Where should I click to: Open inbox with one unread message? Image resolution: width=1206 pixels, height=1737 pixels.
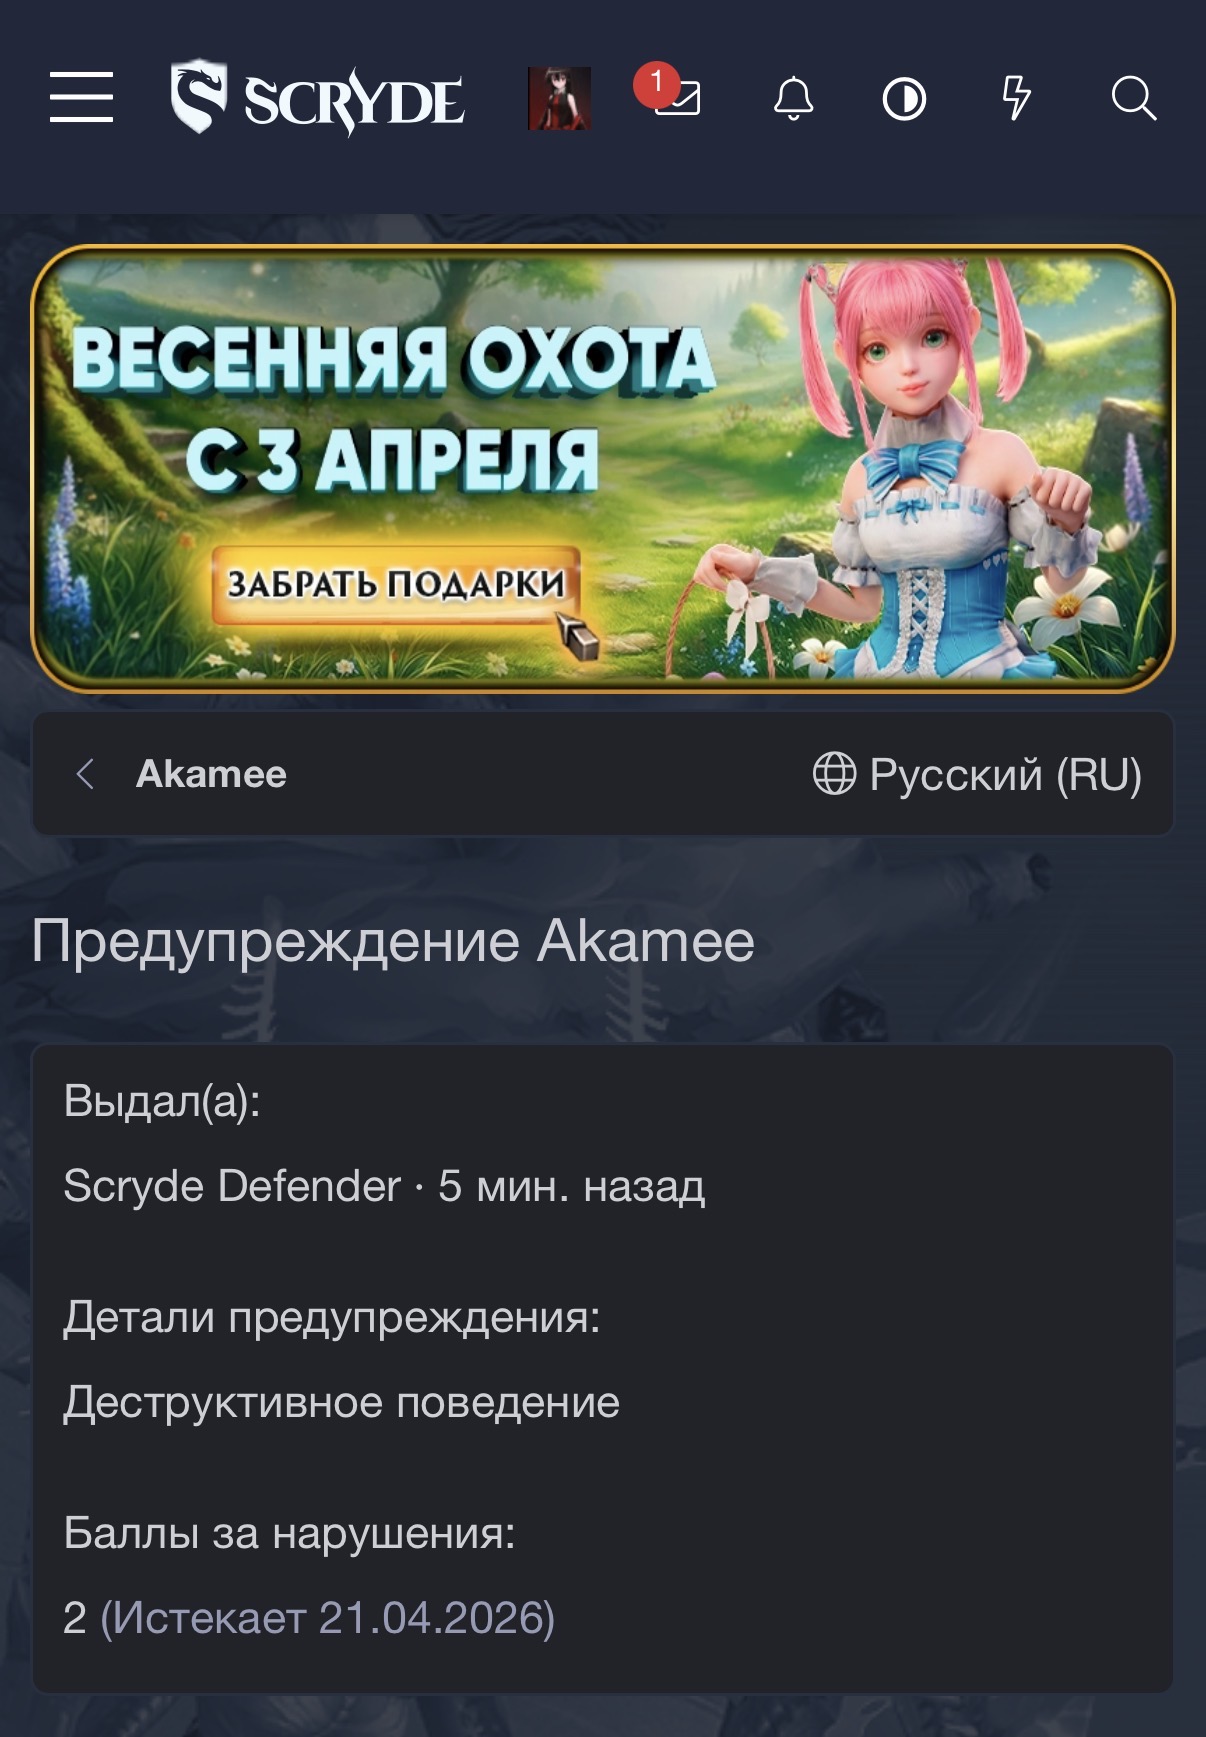pyautogui.click(x=677, y=98)
